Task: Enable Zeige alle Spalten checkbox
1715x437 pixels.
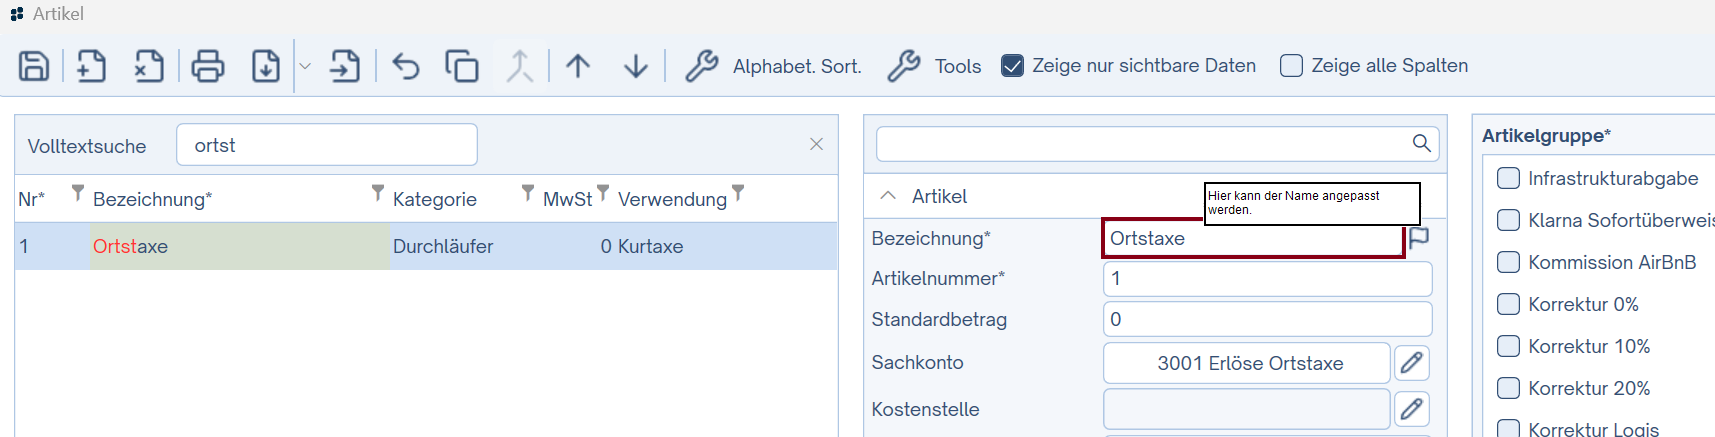Action: pos(1291,66)
